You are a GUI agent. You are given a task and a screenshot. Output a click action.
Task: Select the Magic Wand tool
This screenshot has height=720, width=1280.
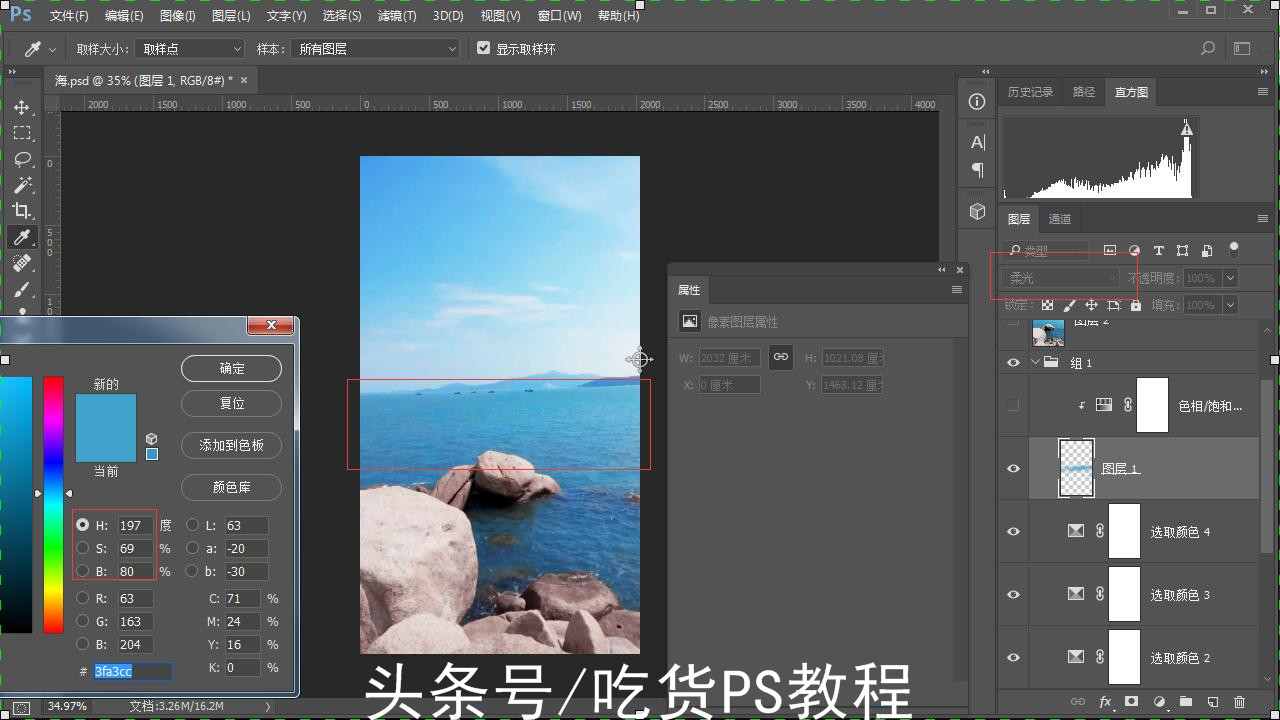[x=22, y=185]
